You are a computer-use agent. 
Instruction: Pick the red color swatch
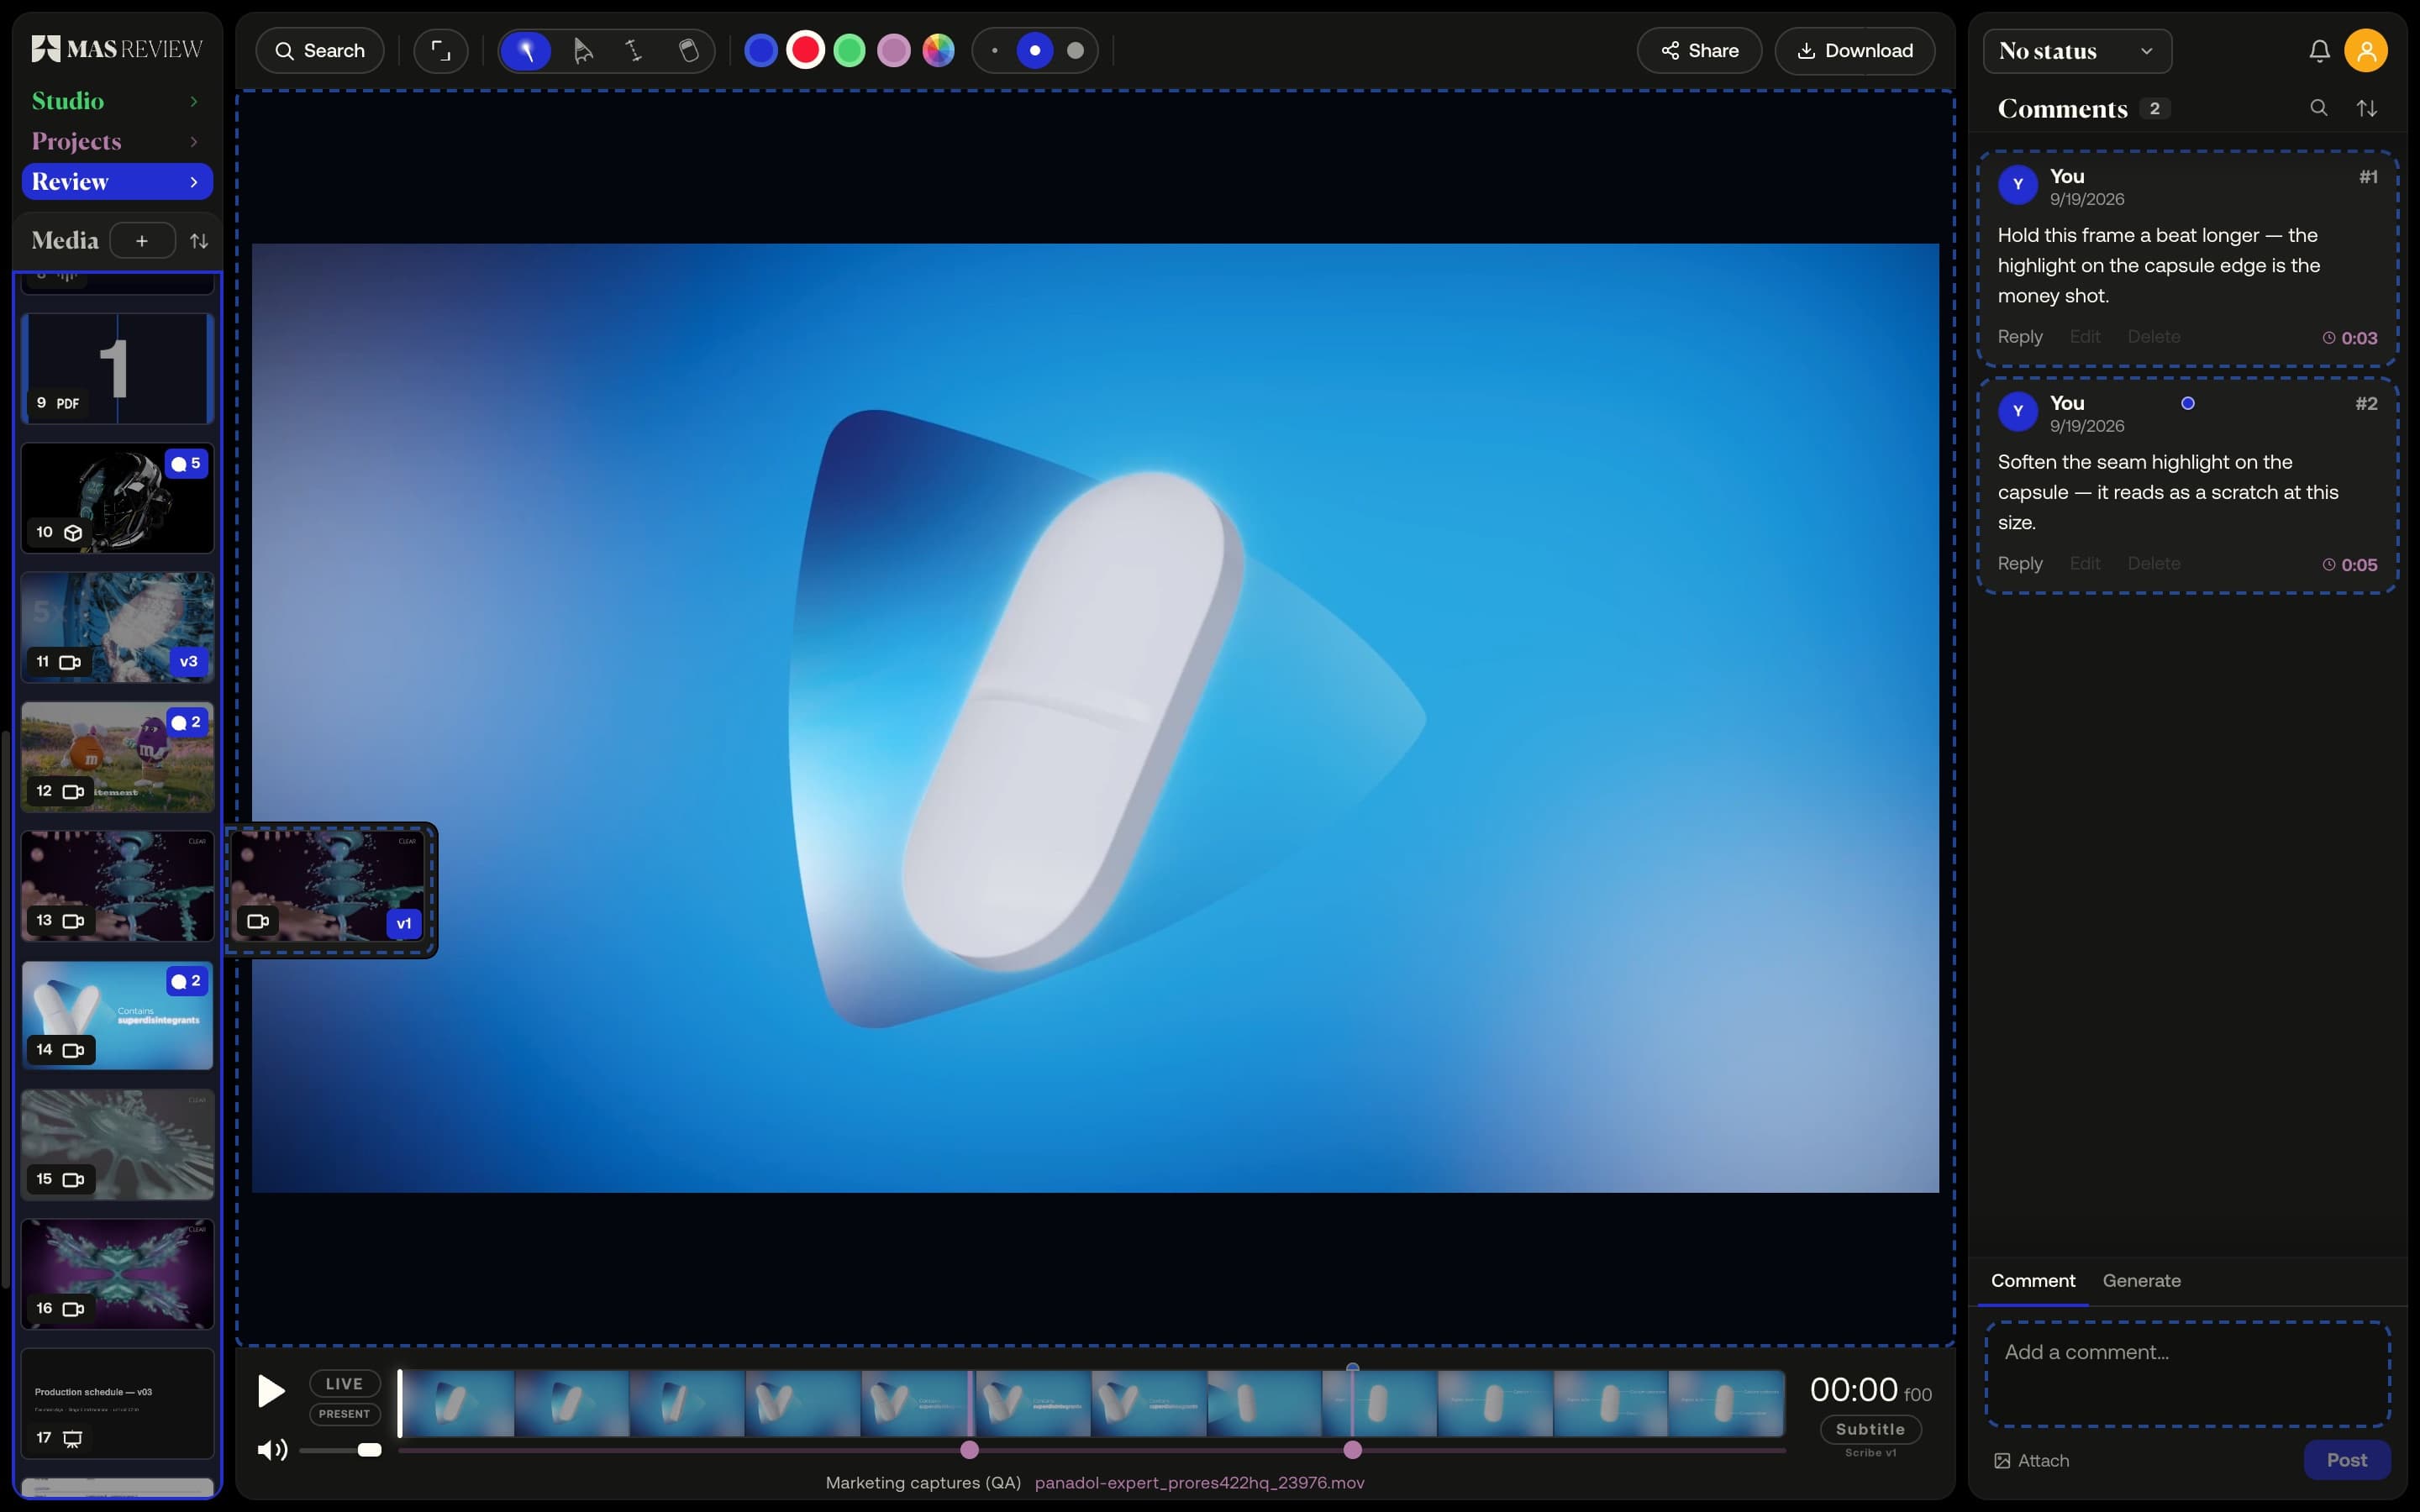coord(805,50)
